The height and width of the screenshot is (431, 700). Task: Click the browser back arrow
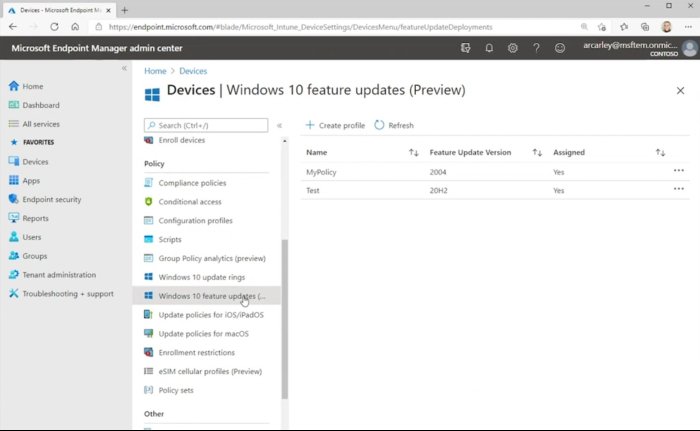tap(12, 27)
